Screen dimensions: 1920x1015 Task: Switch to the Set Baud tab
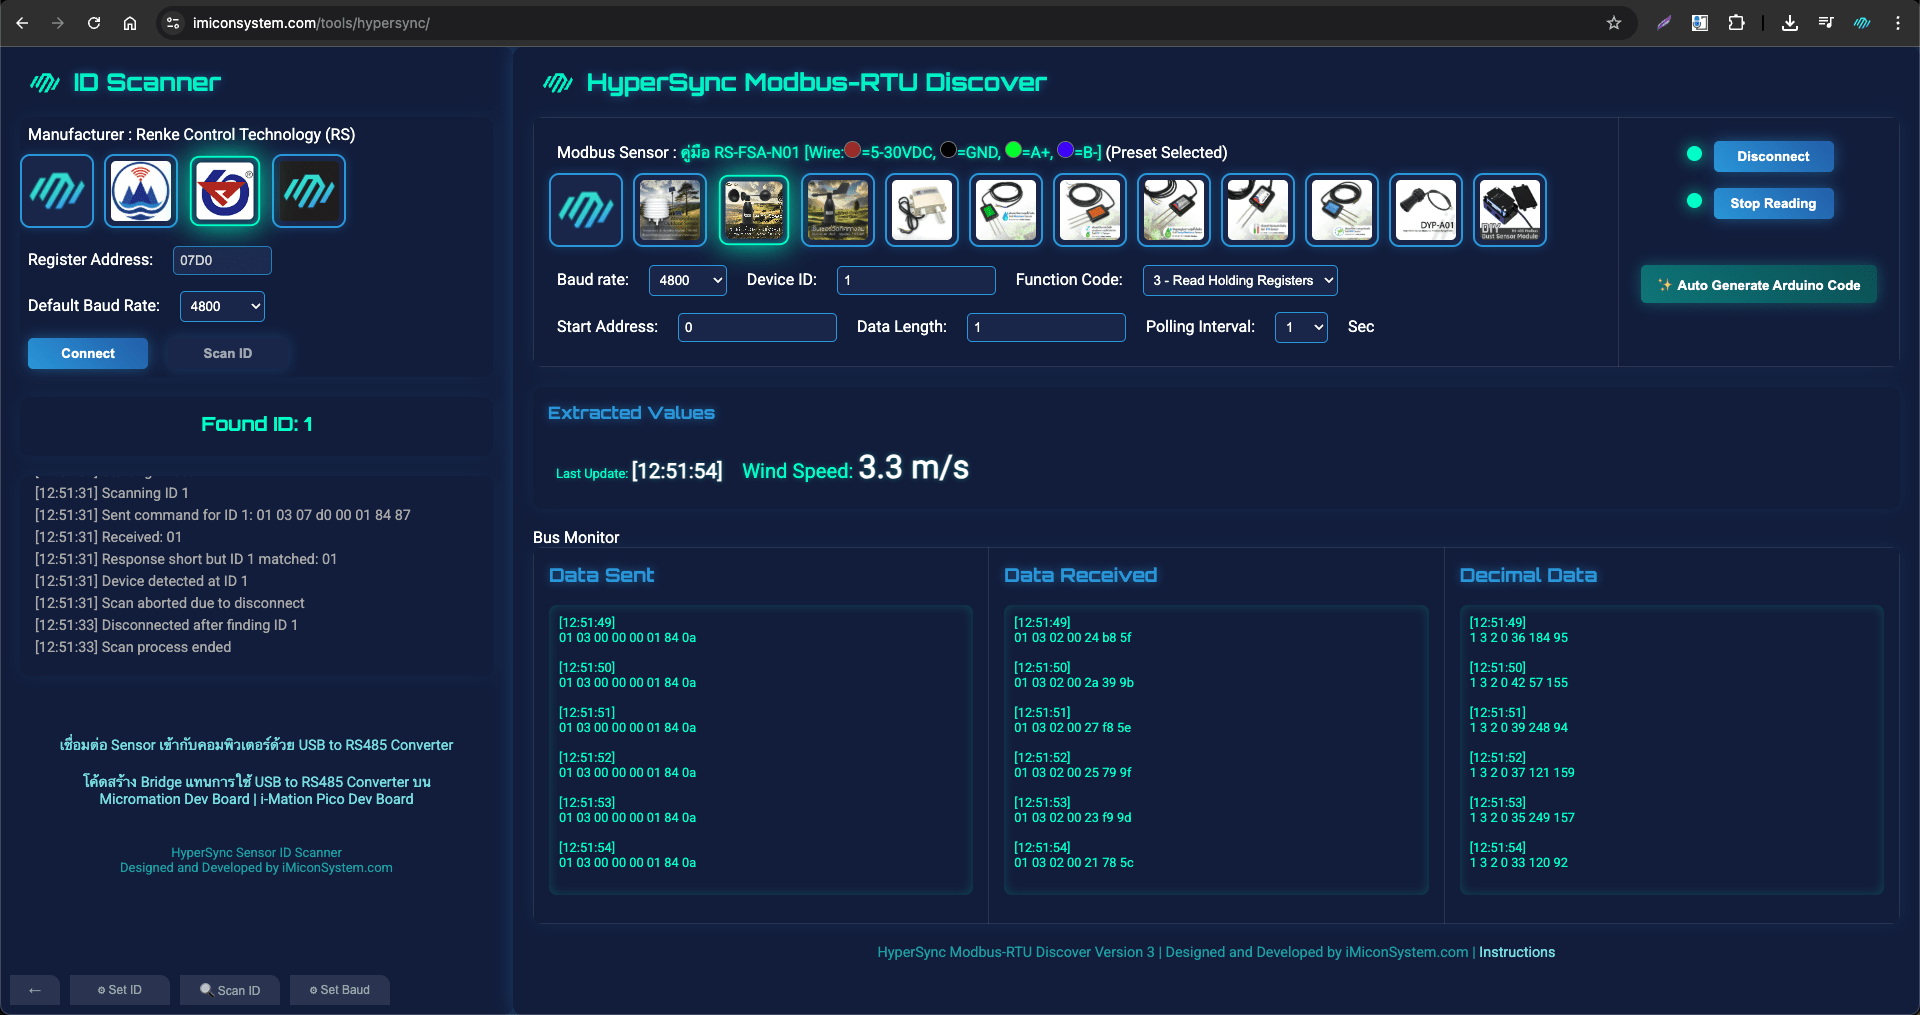coord(340,990)
